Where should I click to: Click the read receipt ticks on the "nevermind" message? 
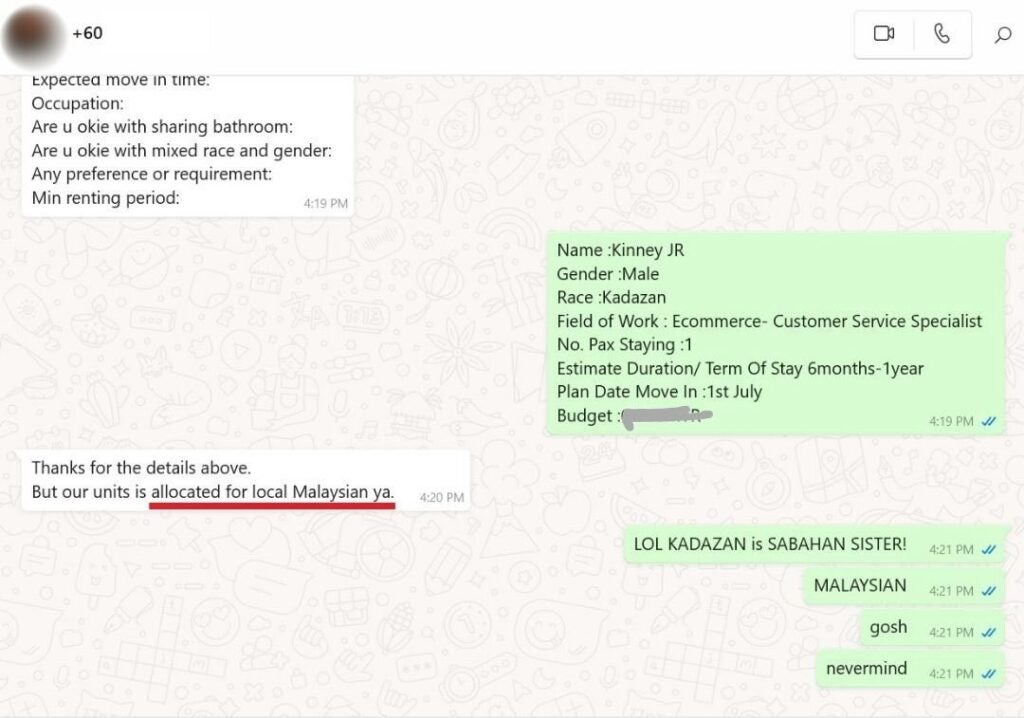(989, 673)
